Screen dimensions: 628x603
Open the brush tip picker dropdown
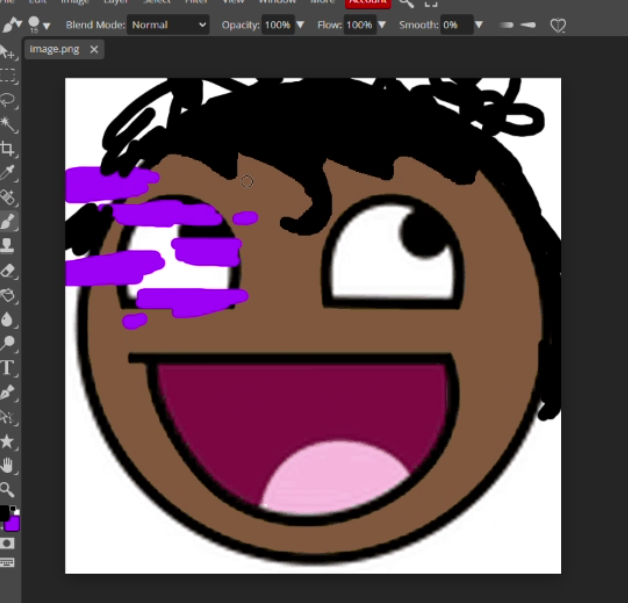click(x=39, y=25)
